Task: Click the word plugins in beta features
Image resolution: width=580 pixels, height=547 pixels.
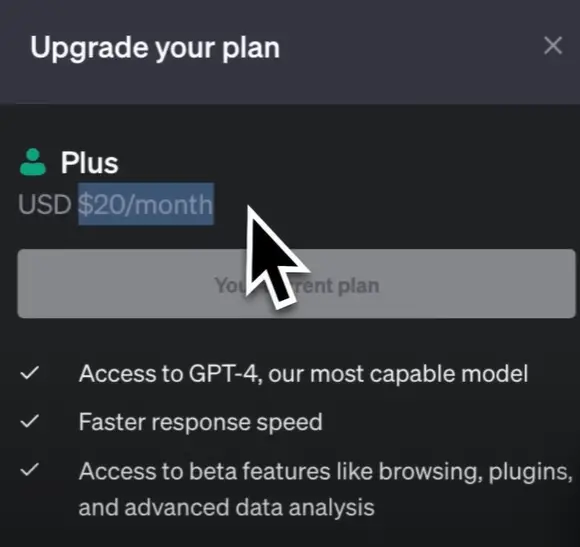Action: point(530,472)
